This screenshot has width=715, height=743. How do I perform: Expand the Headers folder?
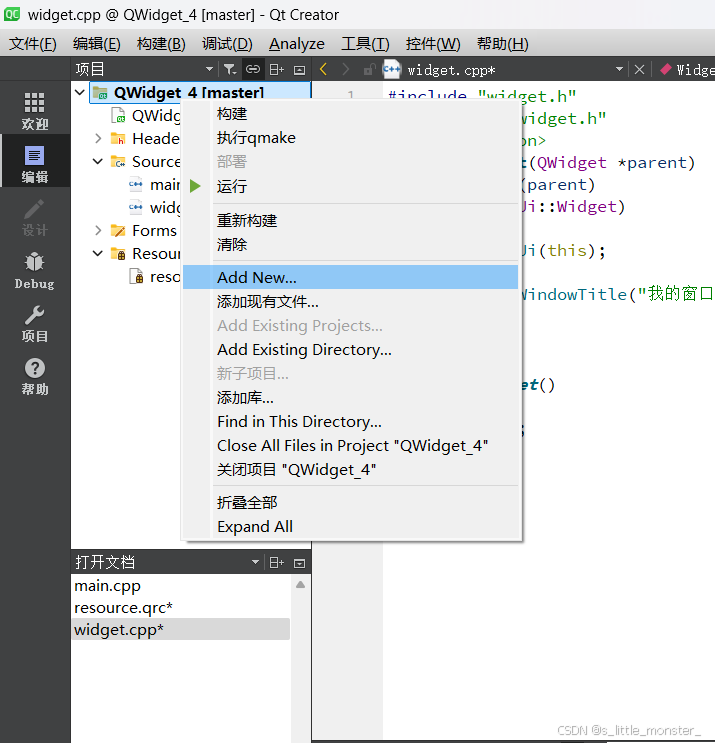tap(98, 138)
